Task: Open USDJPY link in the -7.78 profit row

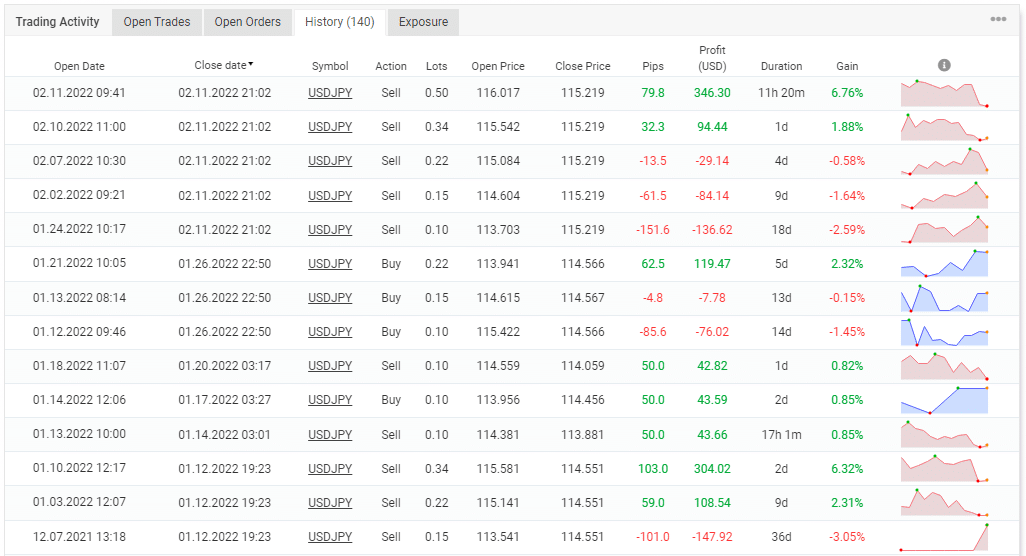Action: 330,298
